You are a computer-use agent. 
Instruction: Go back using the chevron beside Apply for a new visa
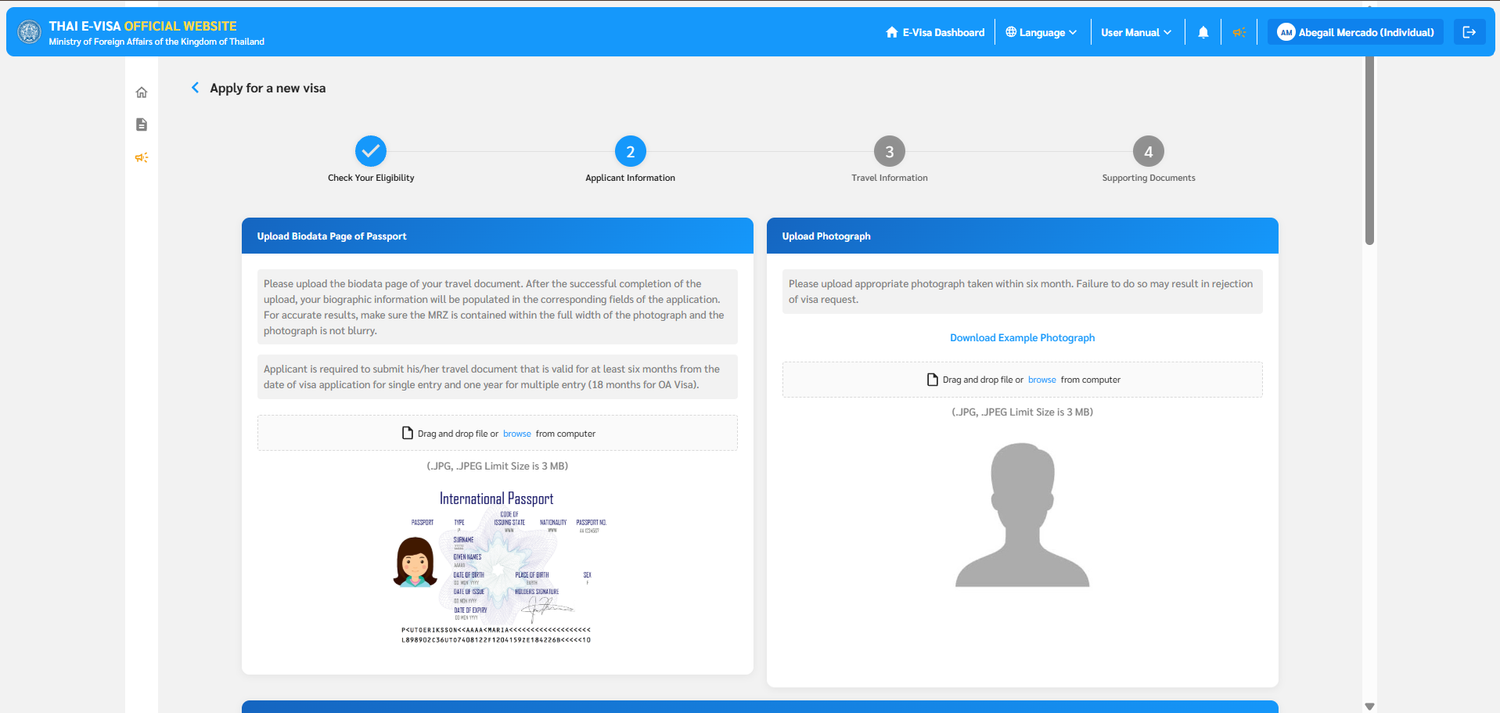click(195, 88)
